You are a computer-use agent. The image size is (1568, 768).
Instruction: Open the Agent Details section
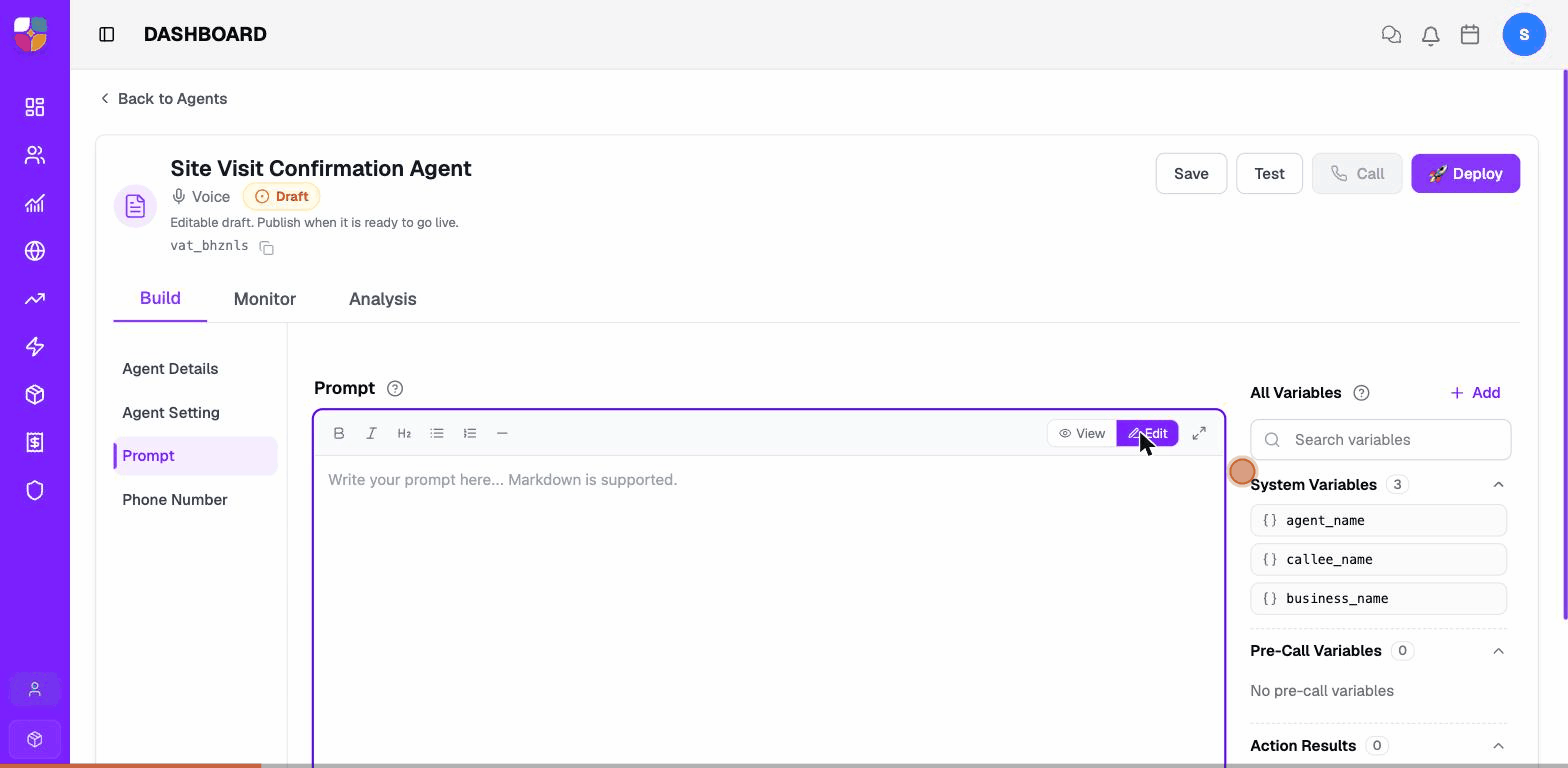coord(170,369)
